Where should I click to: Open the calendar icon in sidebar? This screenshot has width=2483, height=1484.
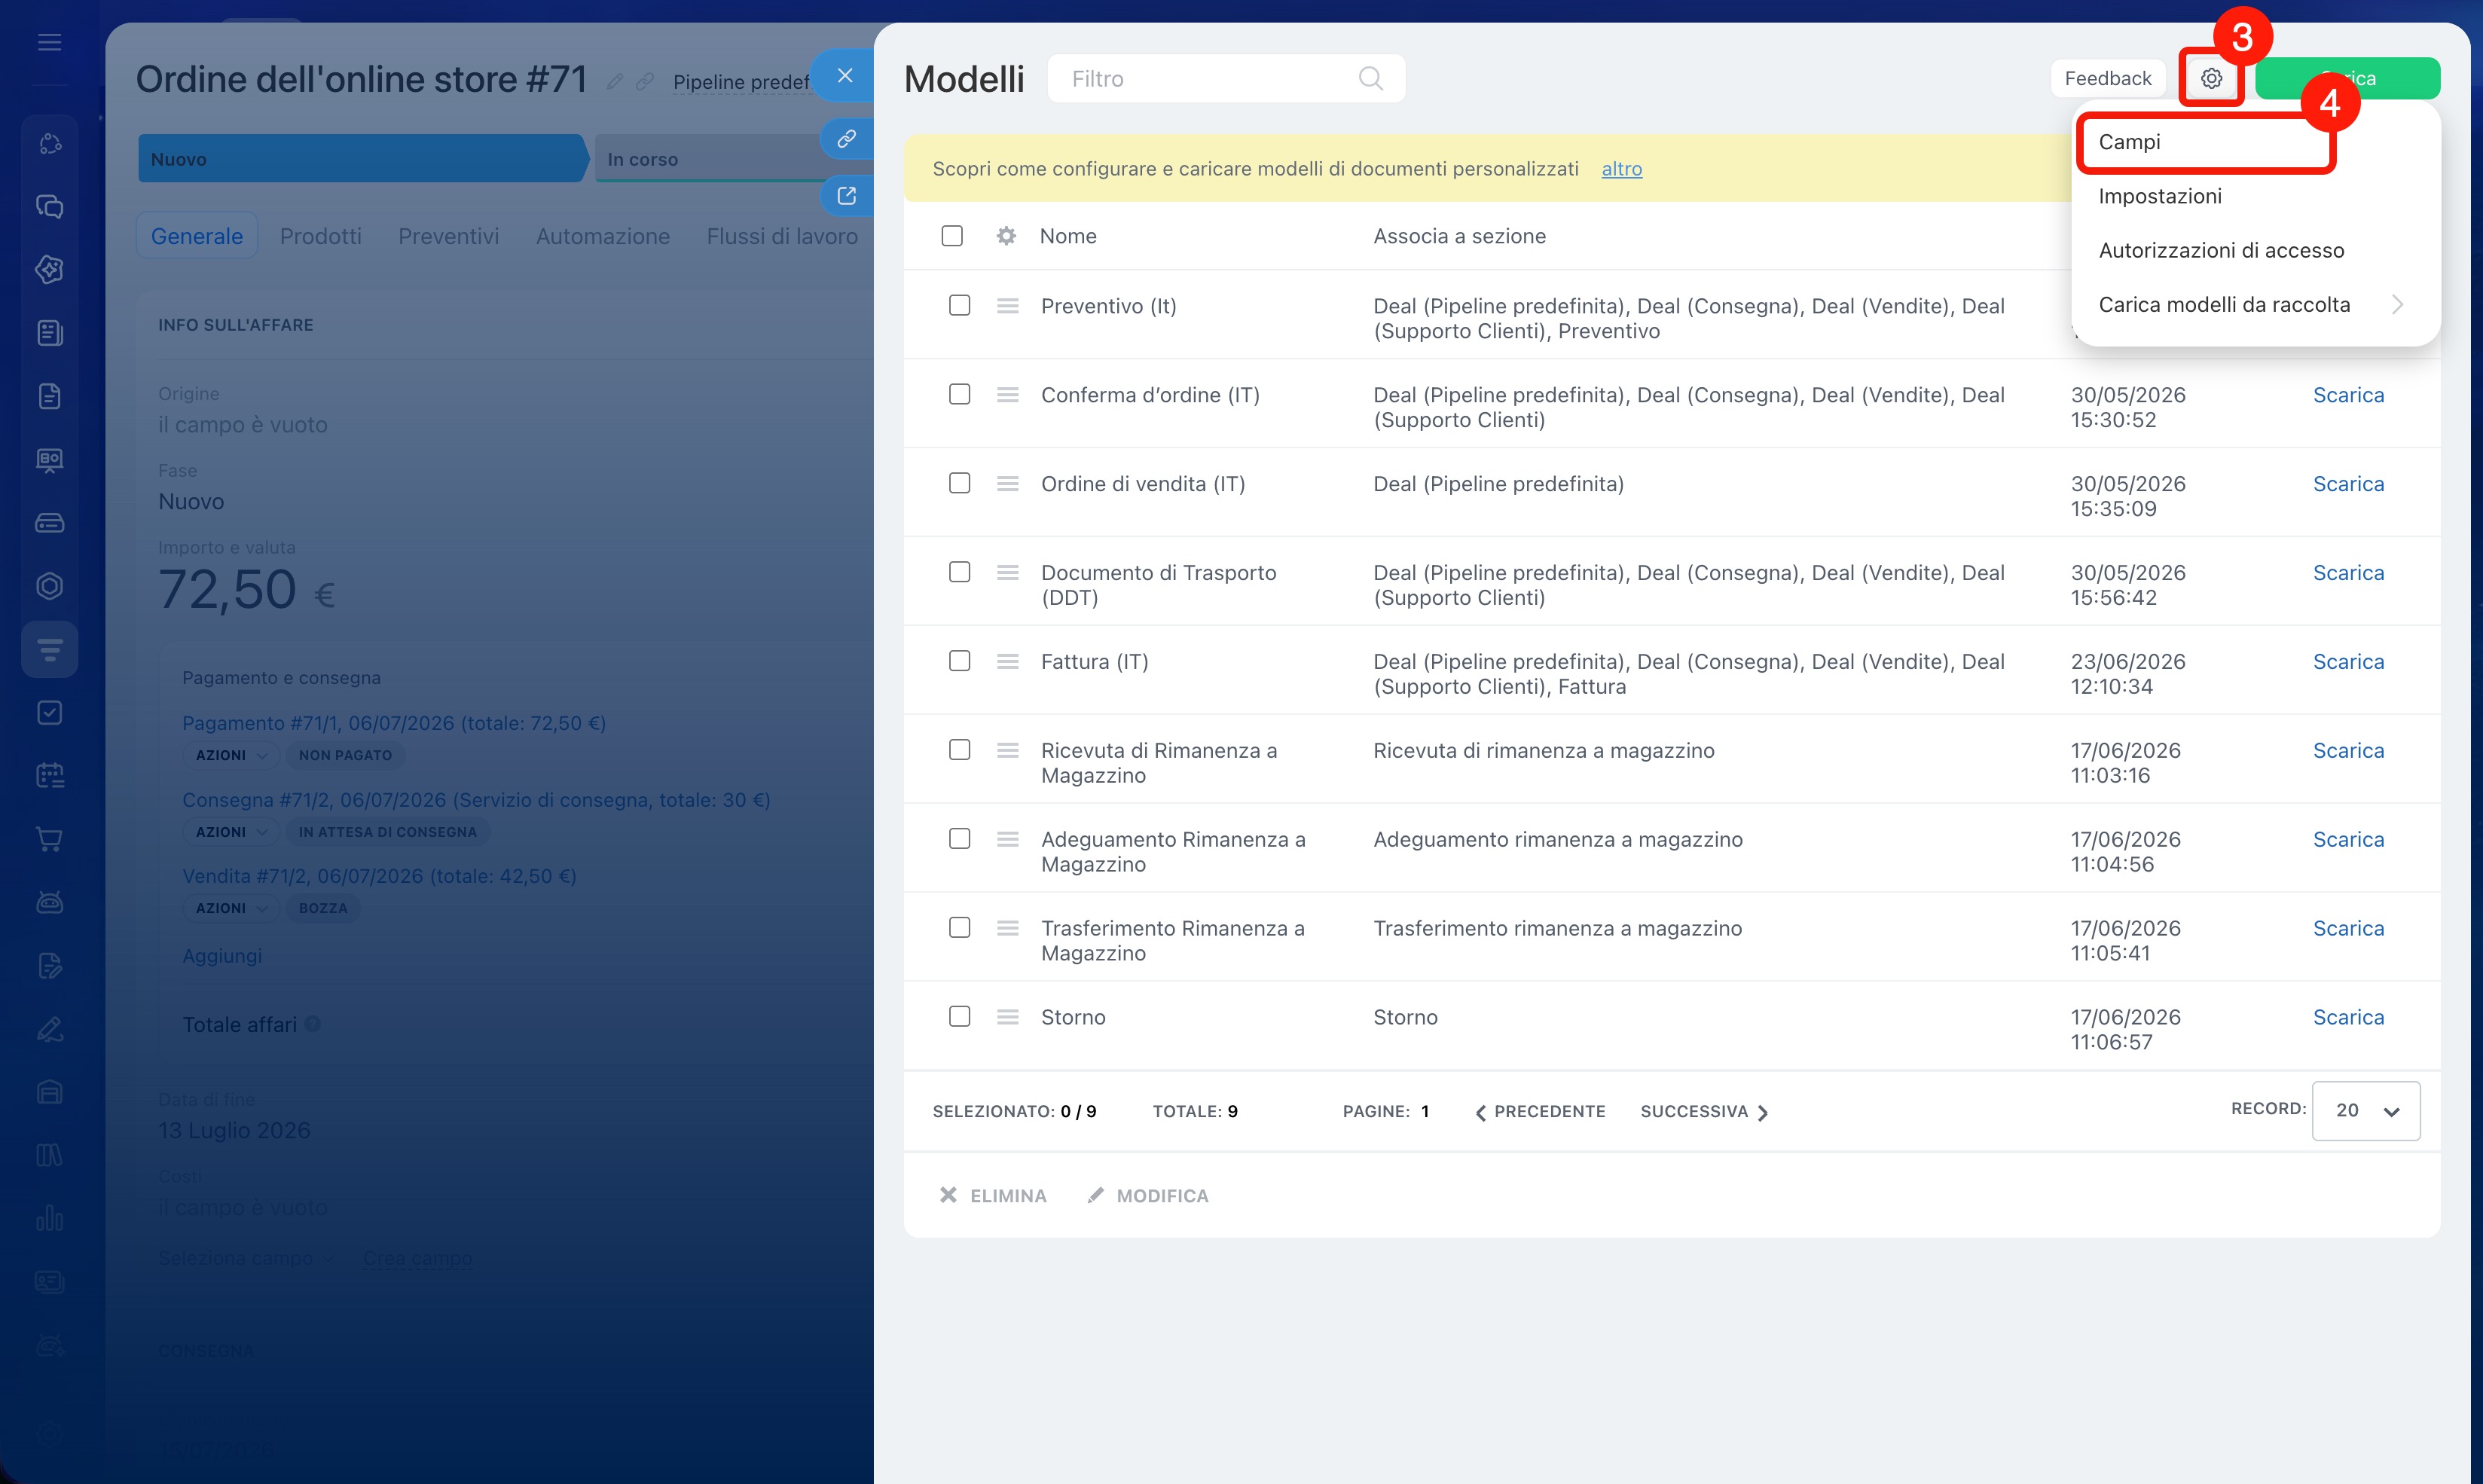49,776
